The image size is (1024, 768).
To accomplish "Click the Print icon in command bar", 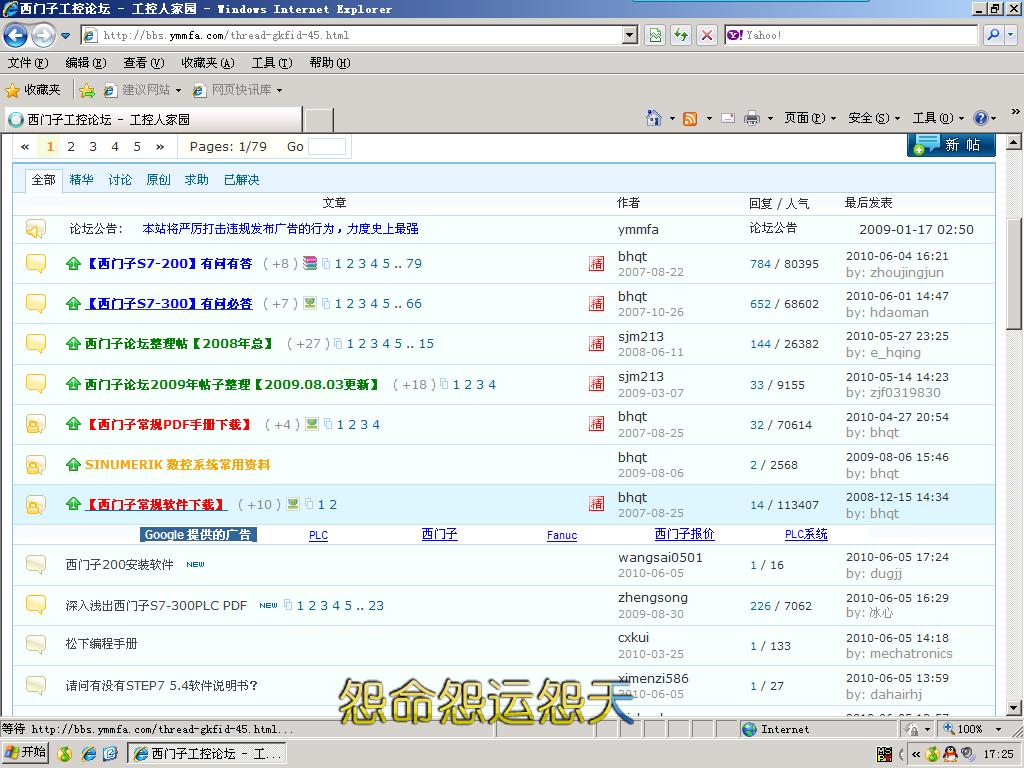I will tap(752, 118).
